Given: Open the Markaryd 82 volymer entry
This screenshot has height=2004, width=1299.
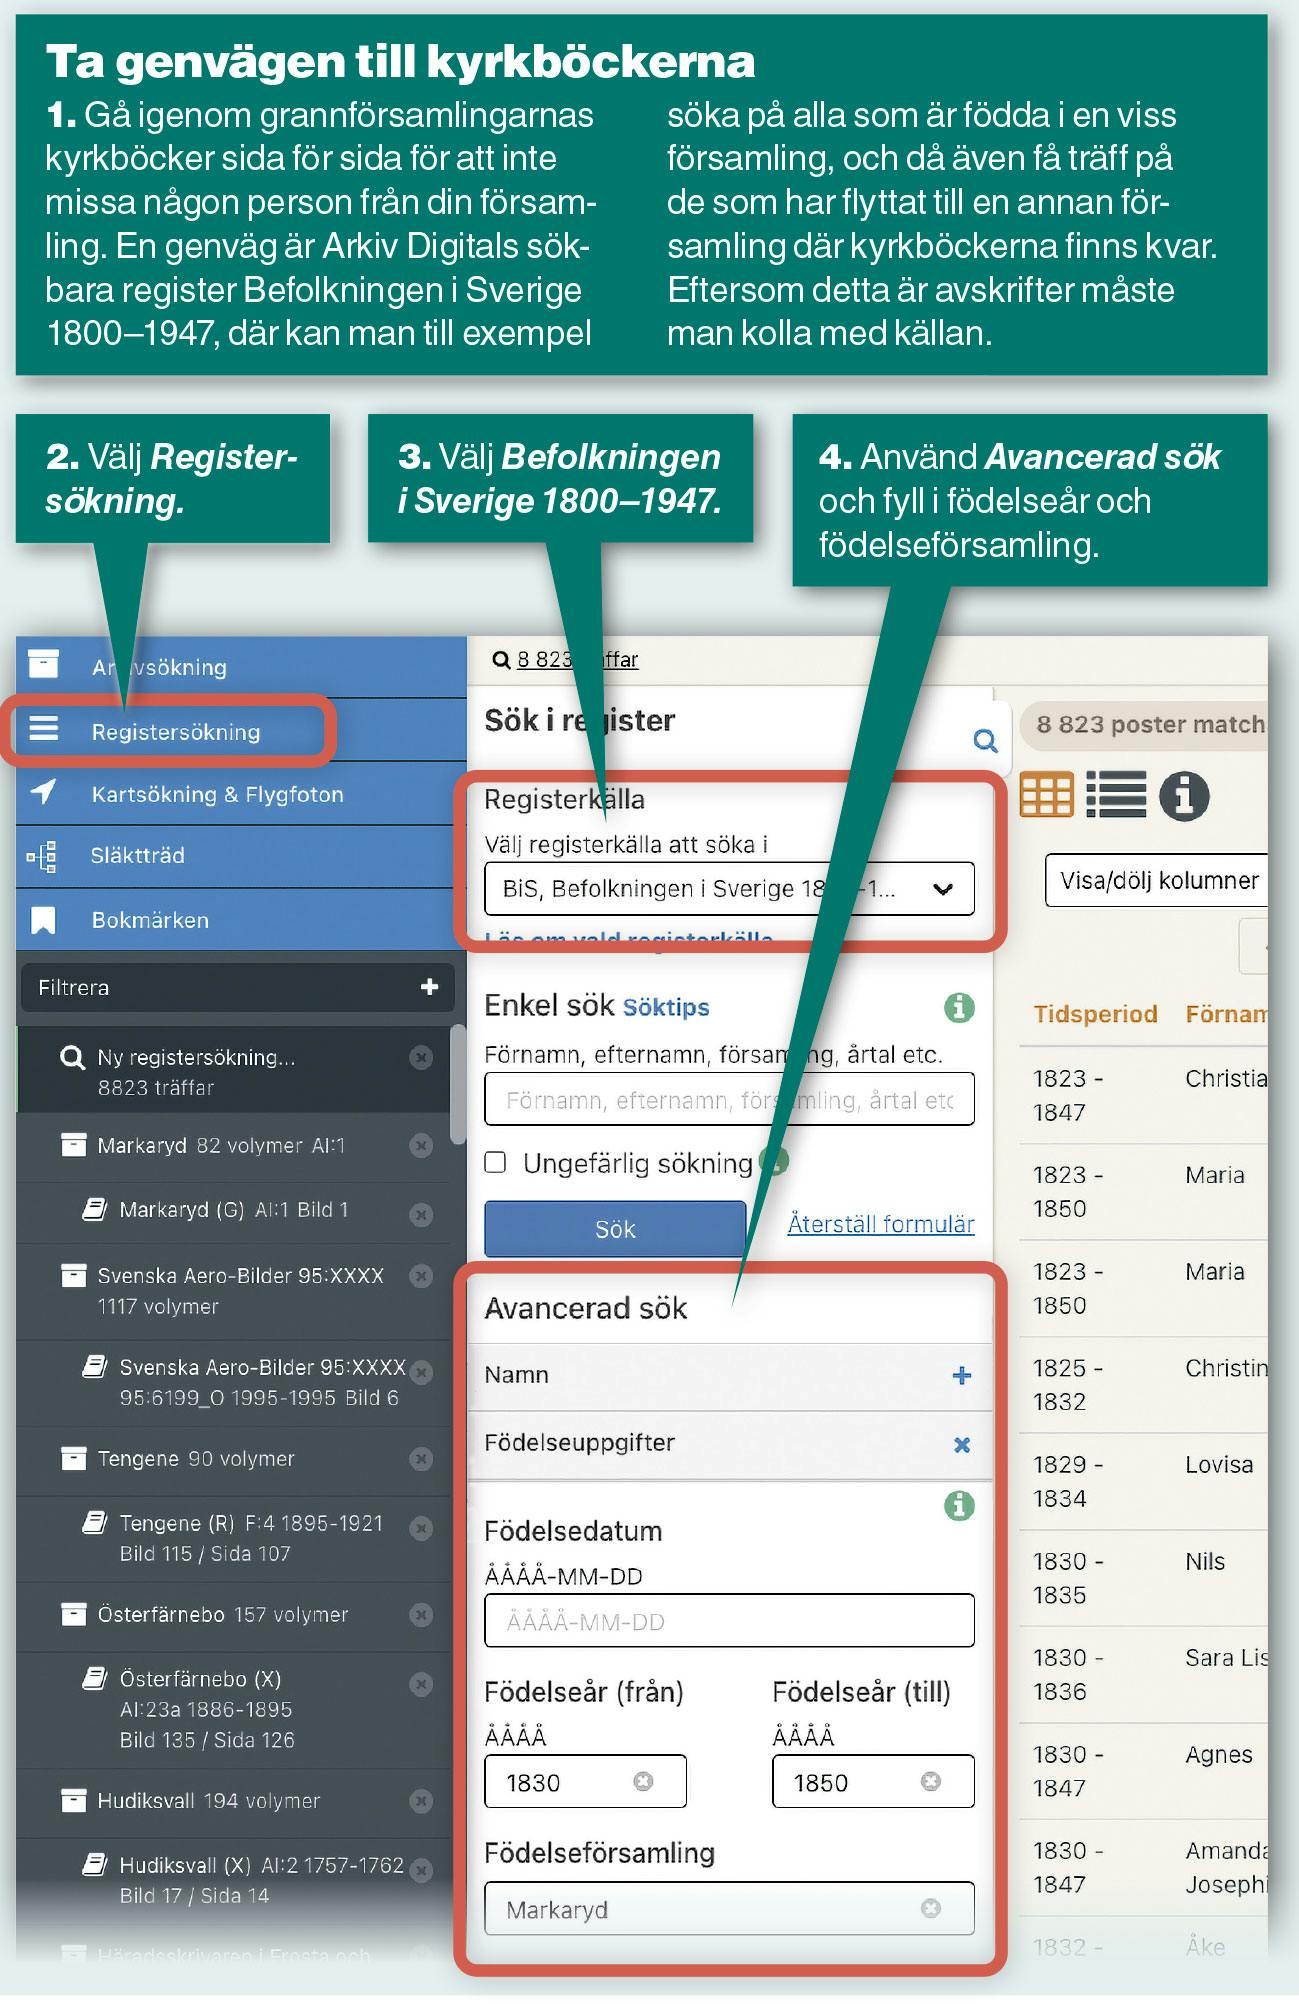Looking at the screenshot, I should click(x=234, y=1146).
